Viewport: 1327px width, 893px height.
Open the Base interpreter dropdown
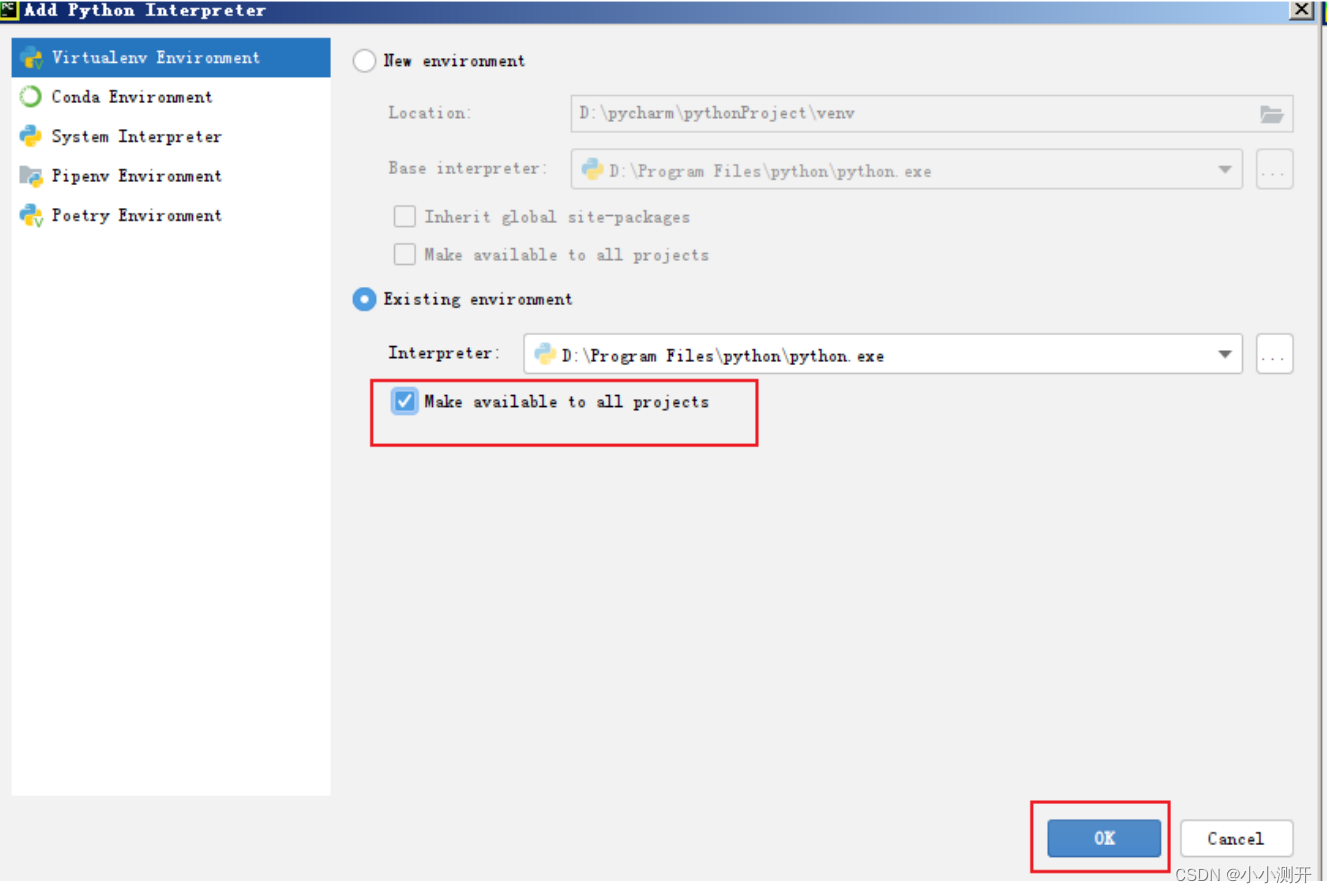(x=1225, y=169)
